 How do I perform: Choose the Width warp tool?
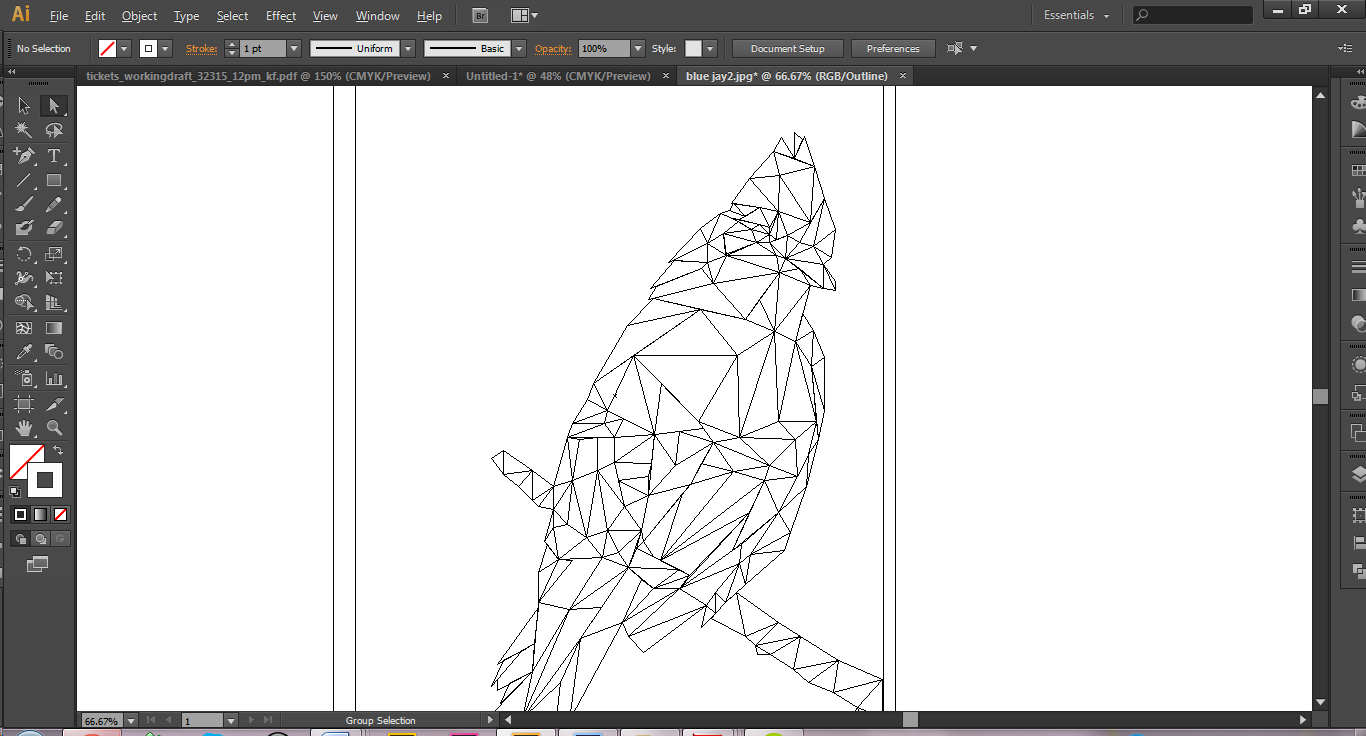coord(24,278)
